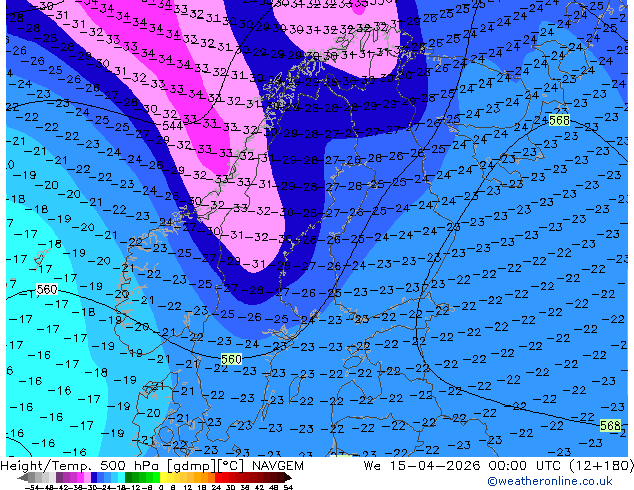634x490 pixels.
Task: Click the '(12+180)' forecast hour text
Action: (x=602, y=466)
